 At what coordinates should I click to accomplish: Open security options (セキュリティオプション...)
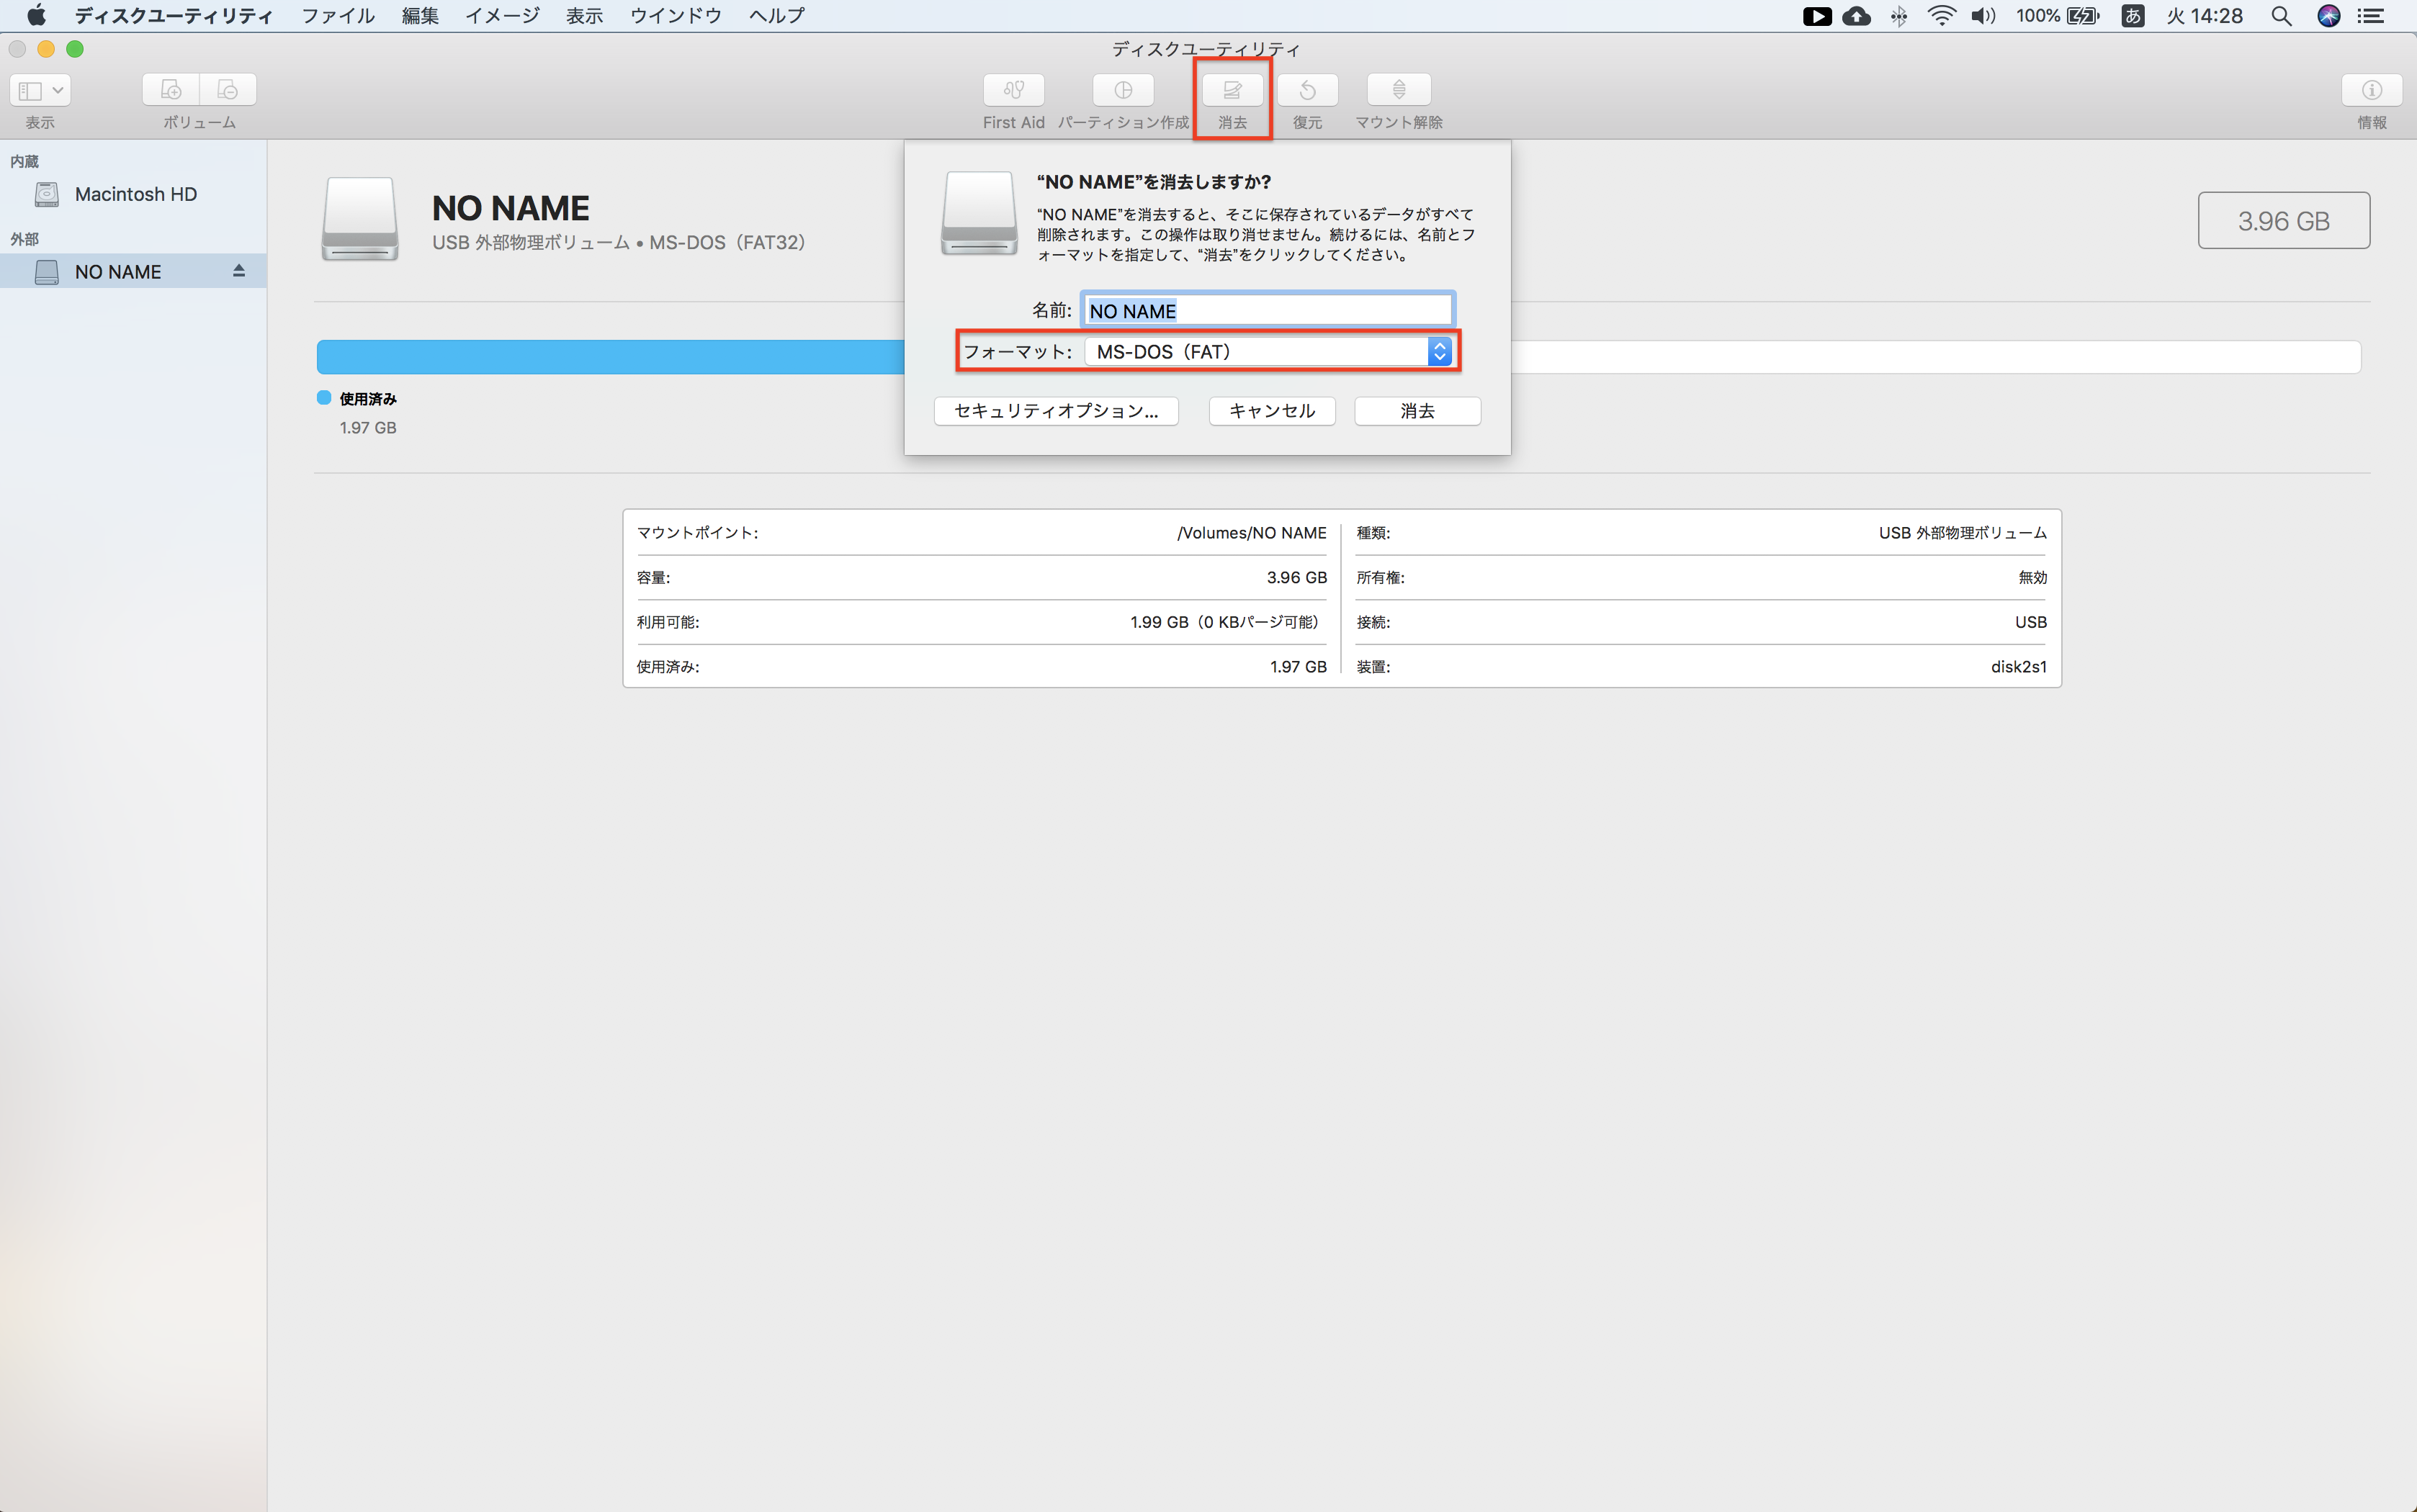pyautogui.click(x=1056, y=411)
